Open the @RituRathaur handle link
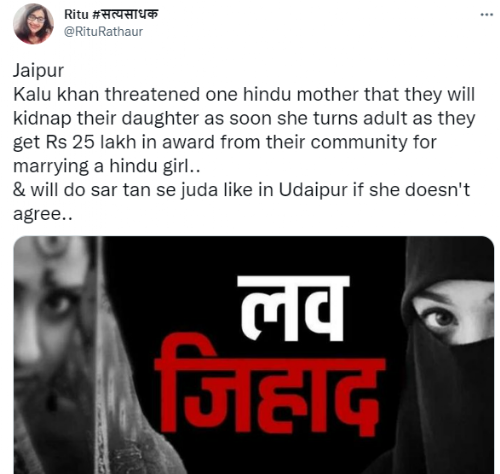This screenshot has width=500, height=474. tap(103, 32)
